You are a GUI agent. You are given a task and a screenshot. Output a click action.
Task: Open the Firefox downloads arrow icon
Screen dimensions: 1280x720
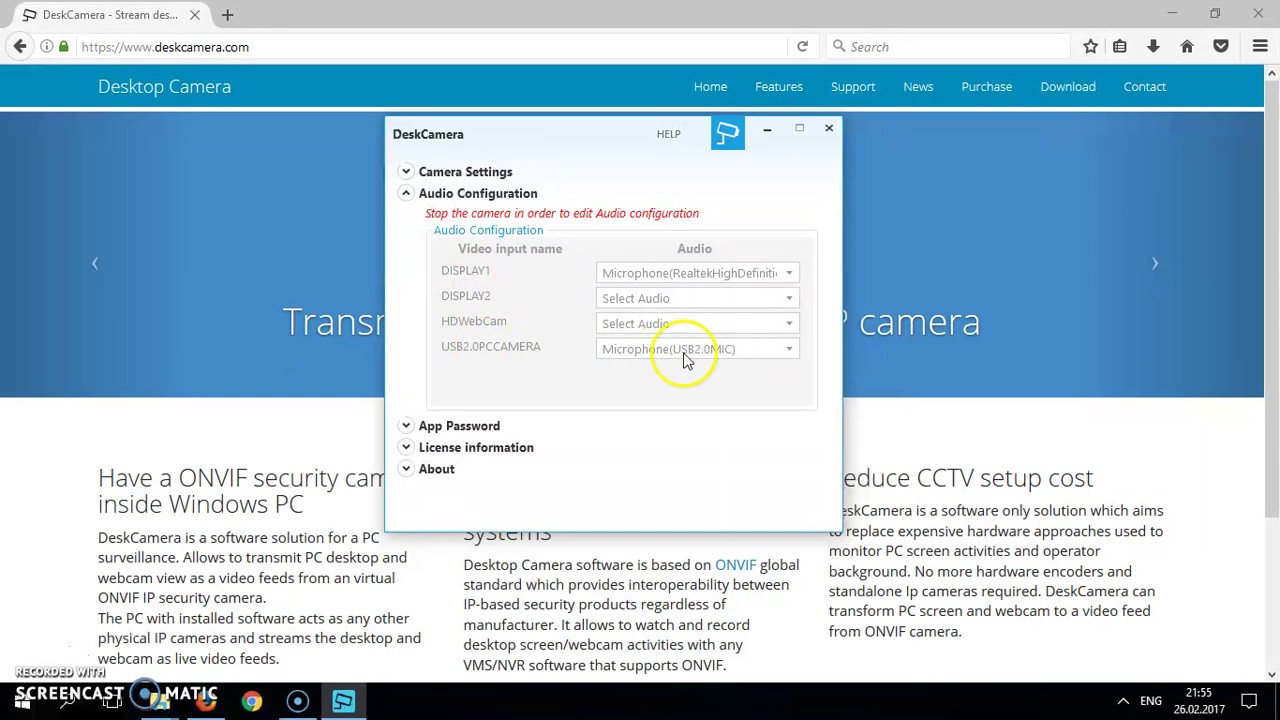[x=1153, y=46]
